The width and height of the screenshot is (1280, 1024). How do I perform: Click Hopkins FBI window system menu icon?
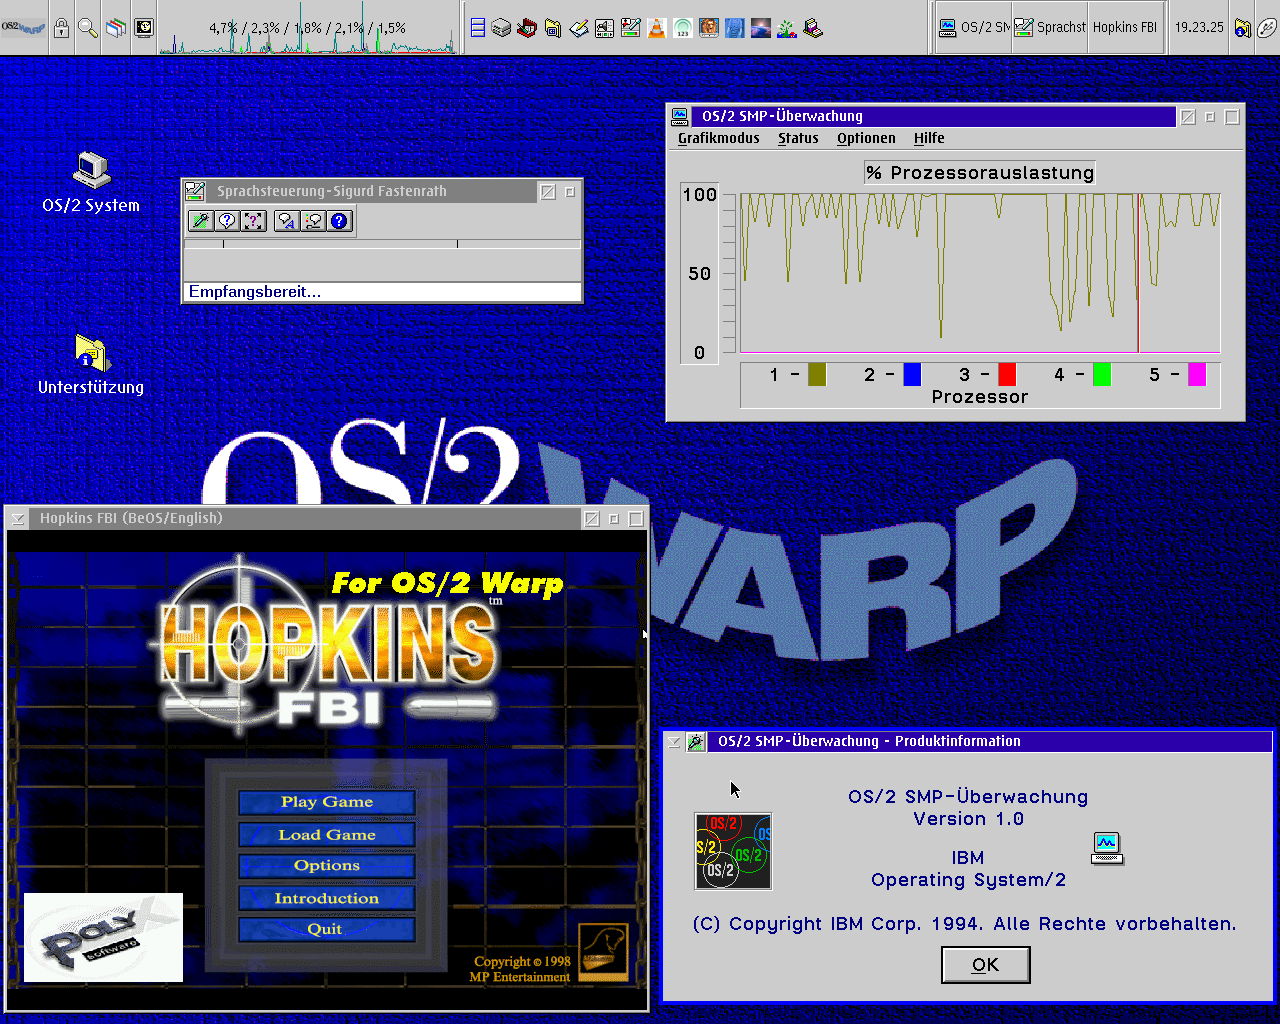[18, 518]
